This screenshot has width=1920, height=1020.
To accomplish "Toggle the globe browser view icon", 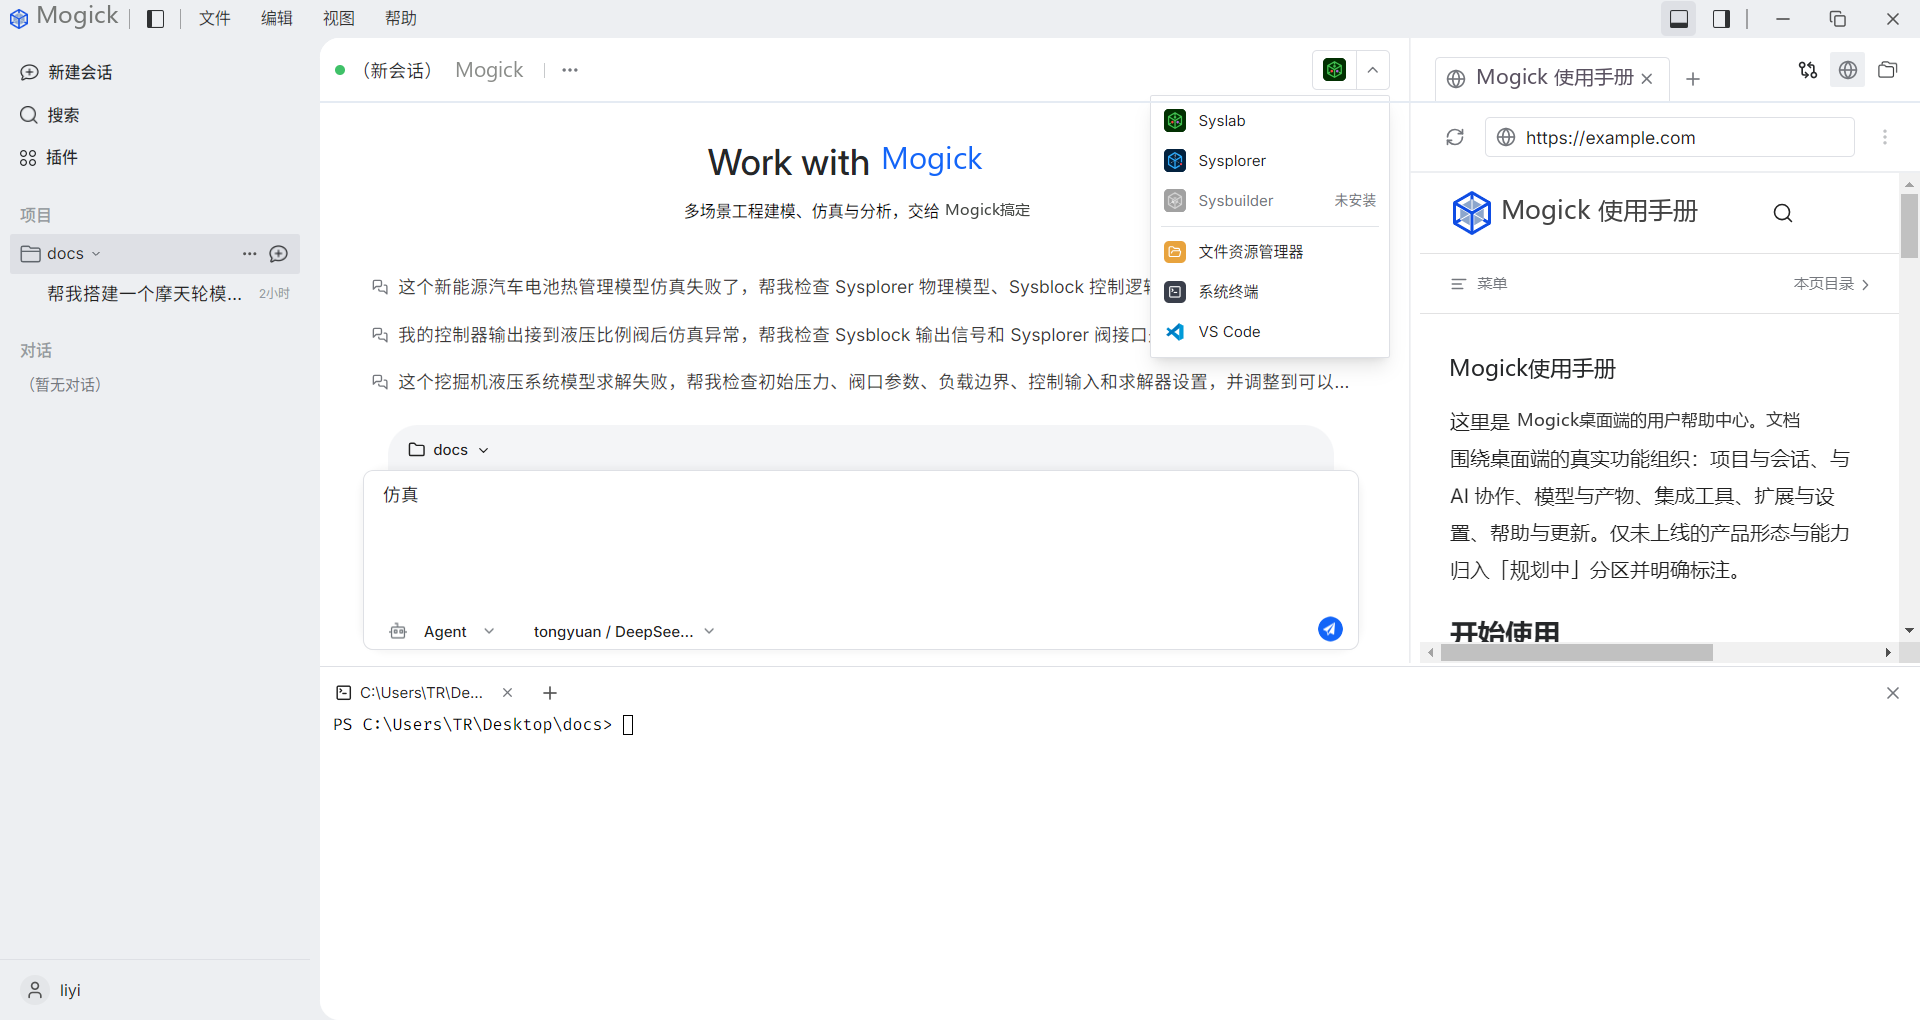I will point(1848,70).
